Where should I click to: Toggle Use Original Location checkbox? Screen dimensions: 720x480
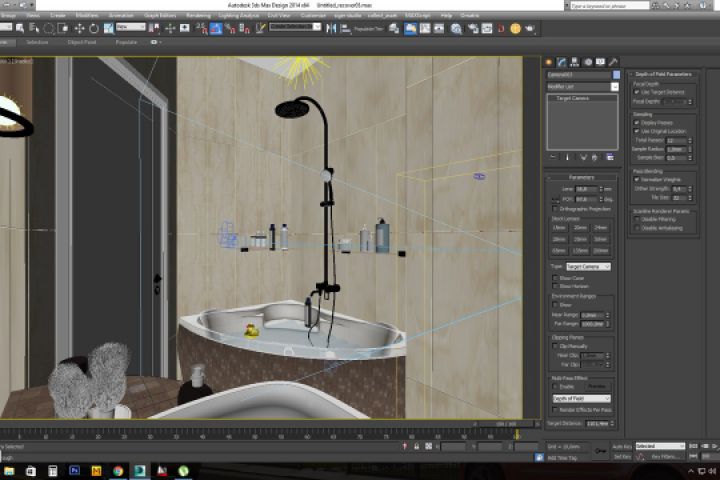[636, 131]
